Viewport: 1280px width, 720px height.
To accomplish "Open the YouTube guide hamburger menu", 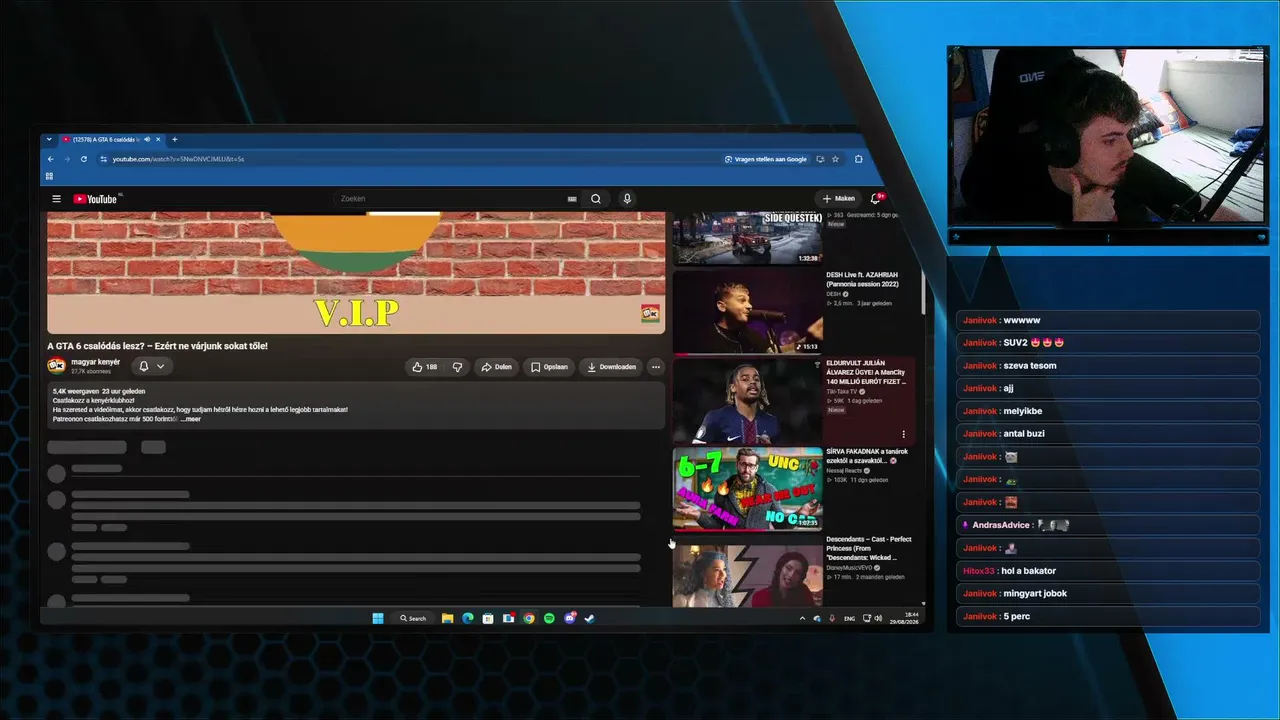I will (x=57, y=199).
